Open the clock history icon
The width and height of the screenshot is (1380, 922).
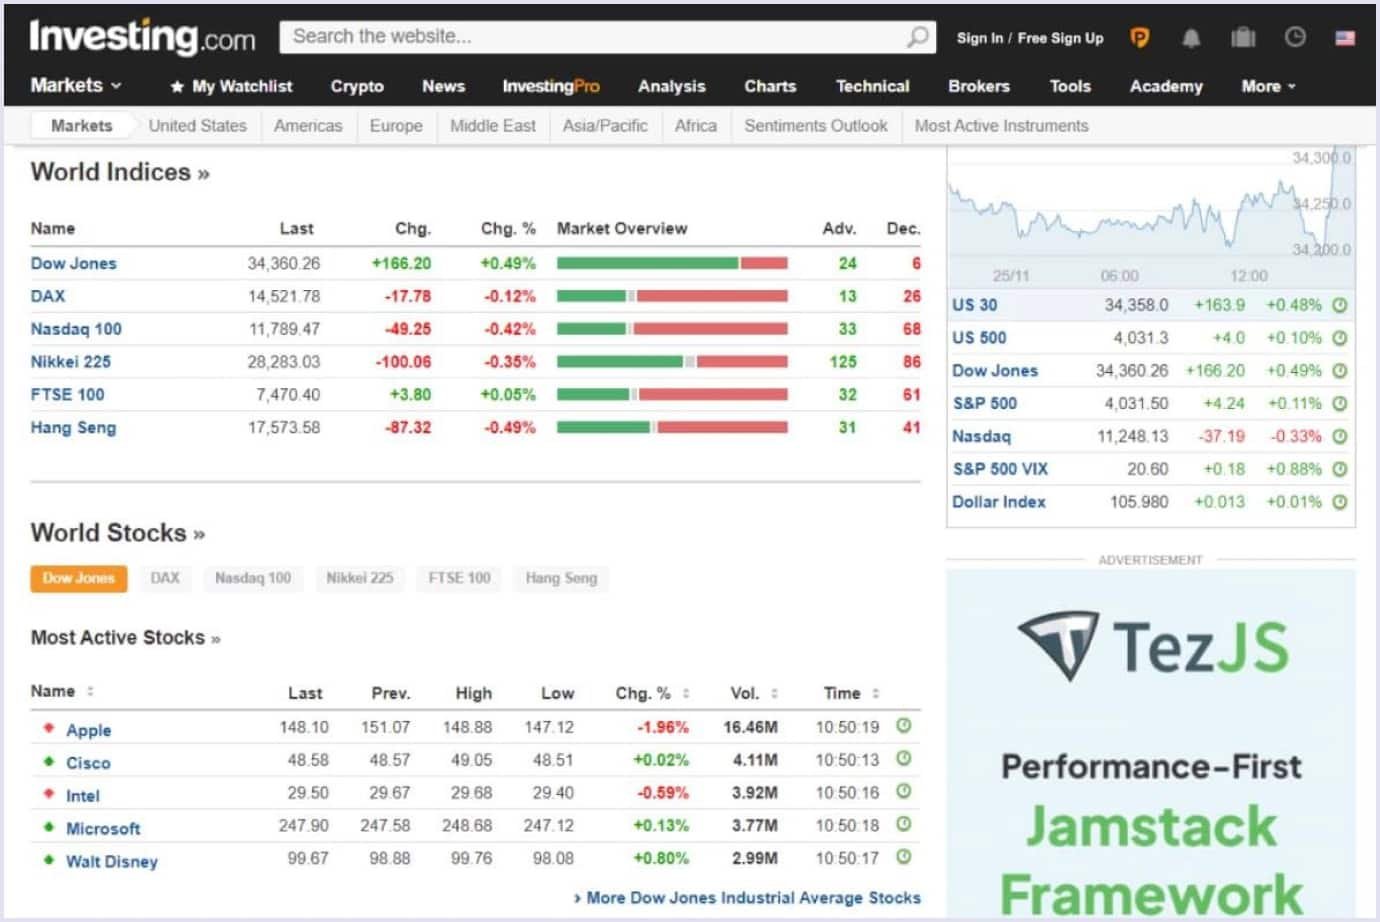tap(1295, 37)
